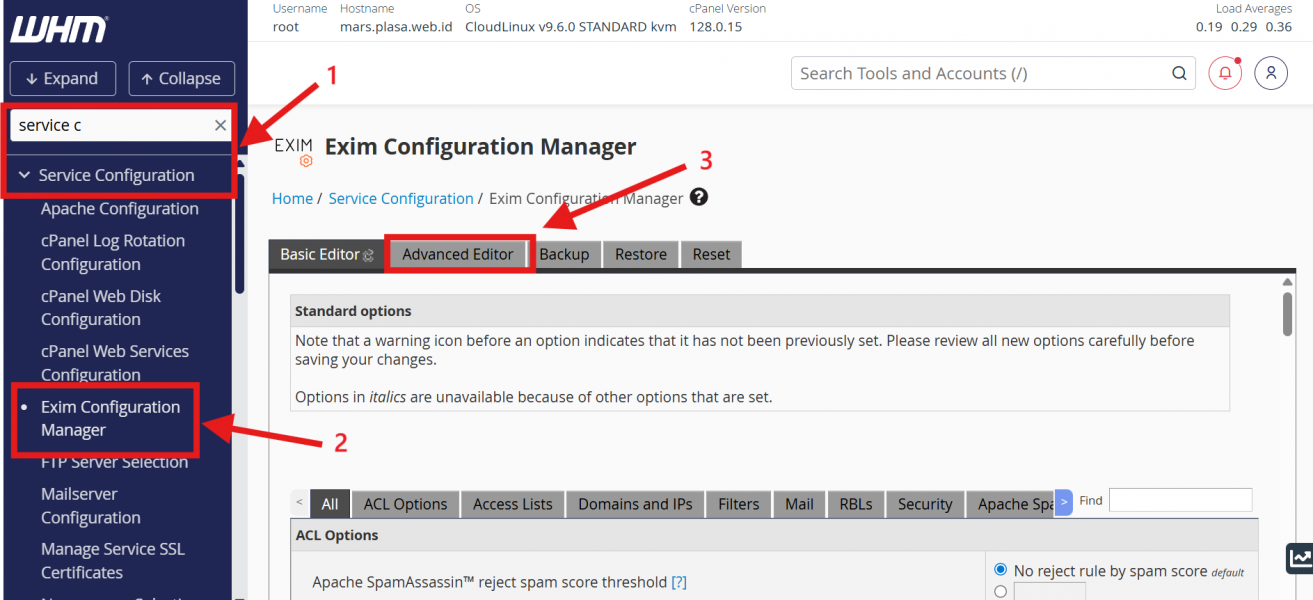Screen dimensions: 1313x600
Task: Open the spam score threshold help link
Action: pyautogui.click(x=679, y=582)
